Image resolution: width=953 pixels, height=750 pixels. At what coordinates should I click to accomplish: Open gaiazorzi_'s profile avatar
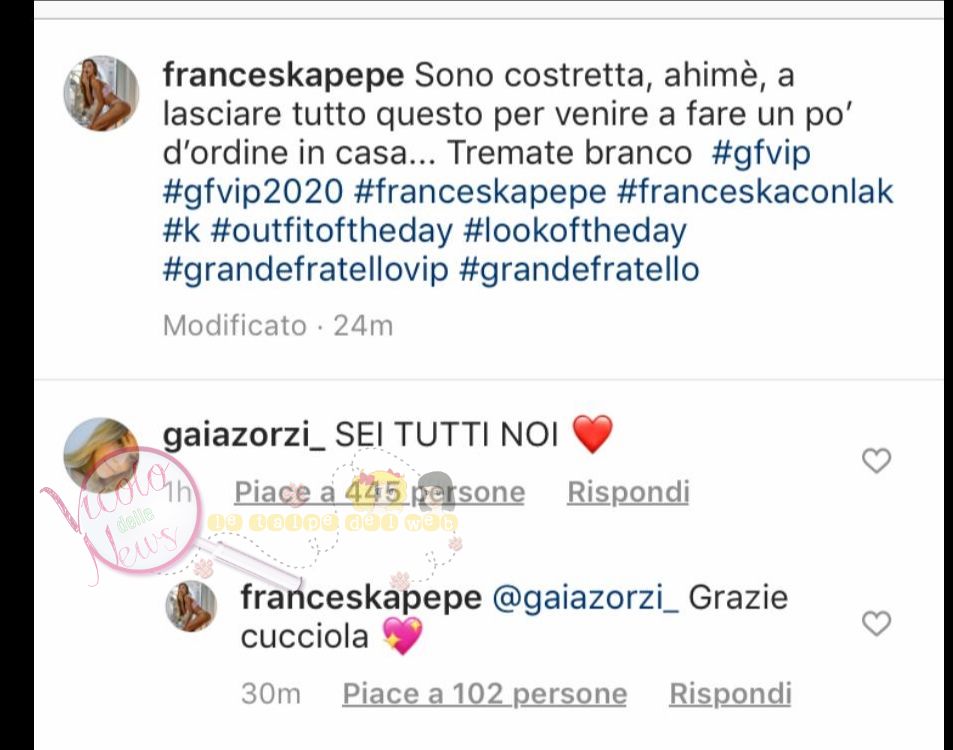(101, 455)
